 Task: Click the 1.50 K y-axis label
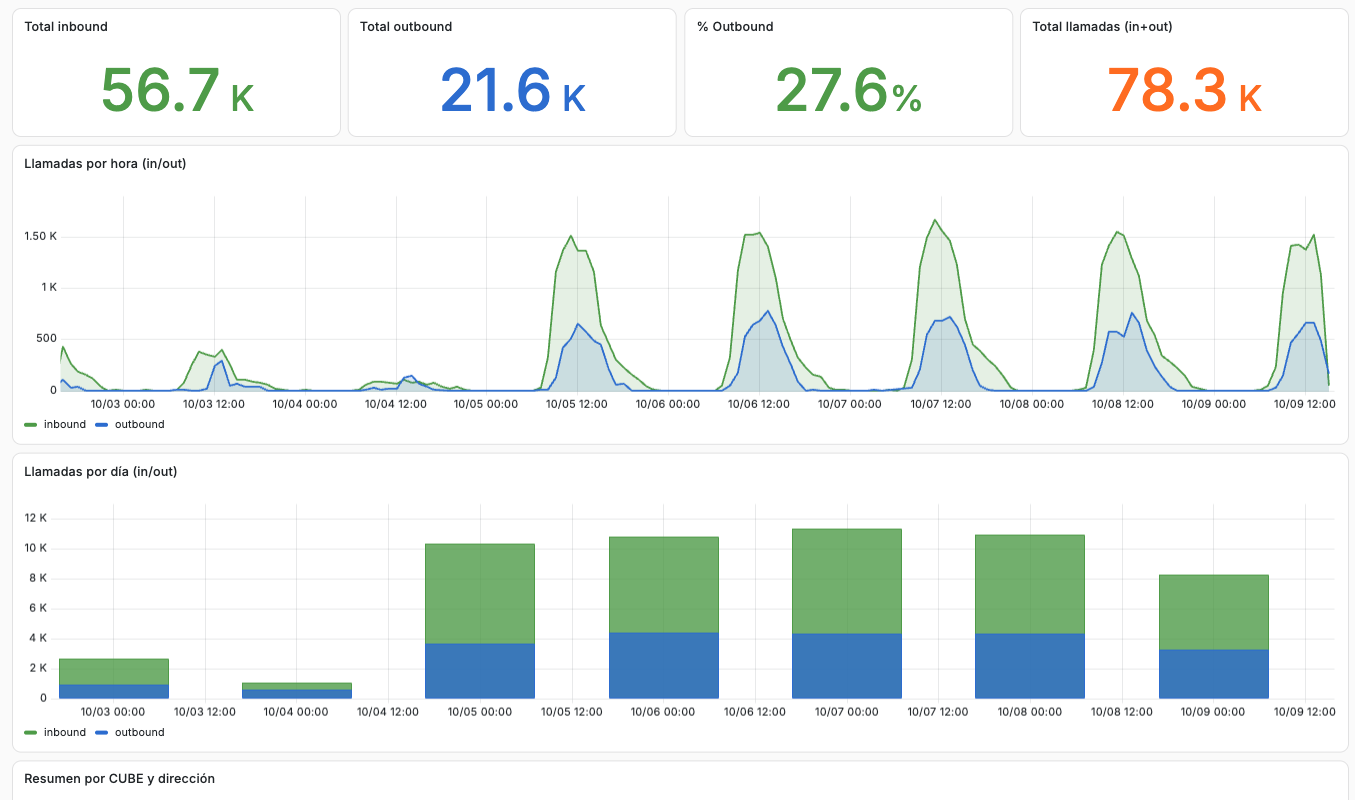tap(41, 237)
